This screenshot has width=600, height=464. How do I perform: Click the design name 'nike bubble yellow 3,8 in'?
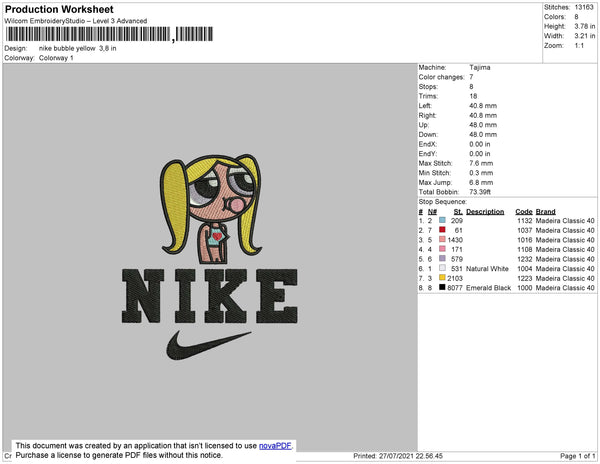coord(77,48)
